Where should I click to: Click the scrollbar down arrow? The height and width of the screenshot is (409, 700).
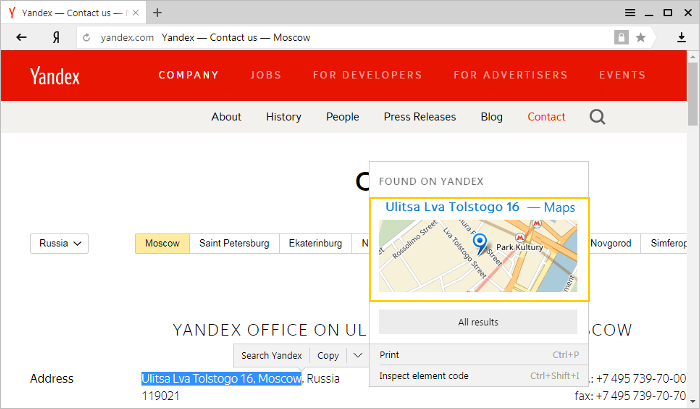point(692,401)
